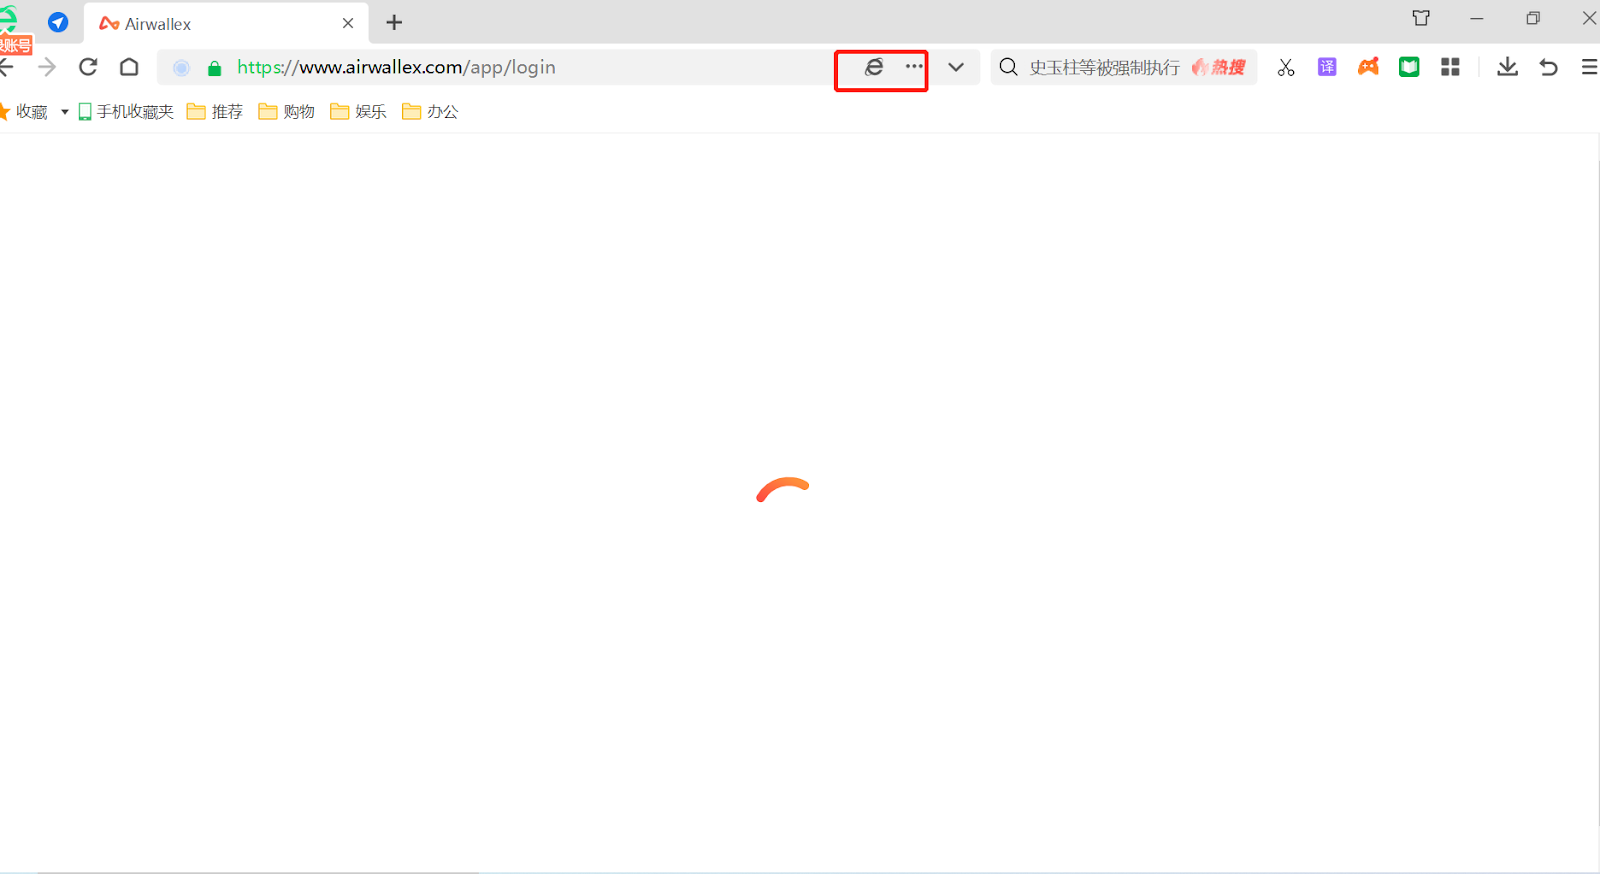Viewport: 1600px width, 874px height.
Task: Open the three-dot more options in address bar
Action: [x=914, y=67]
